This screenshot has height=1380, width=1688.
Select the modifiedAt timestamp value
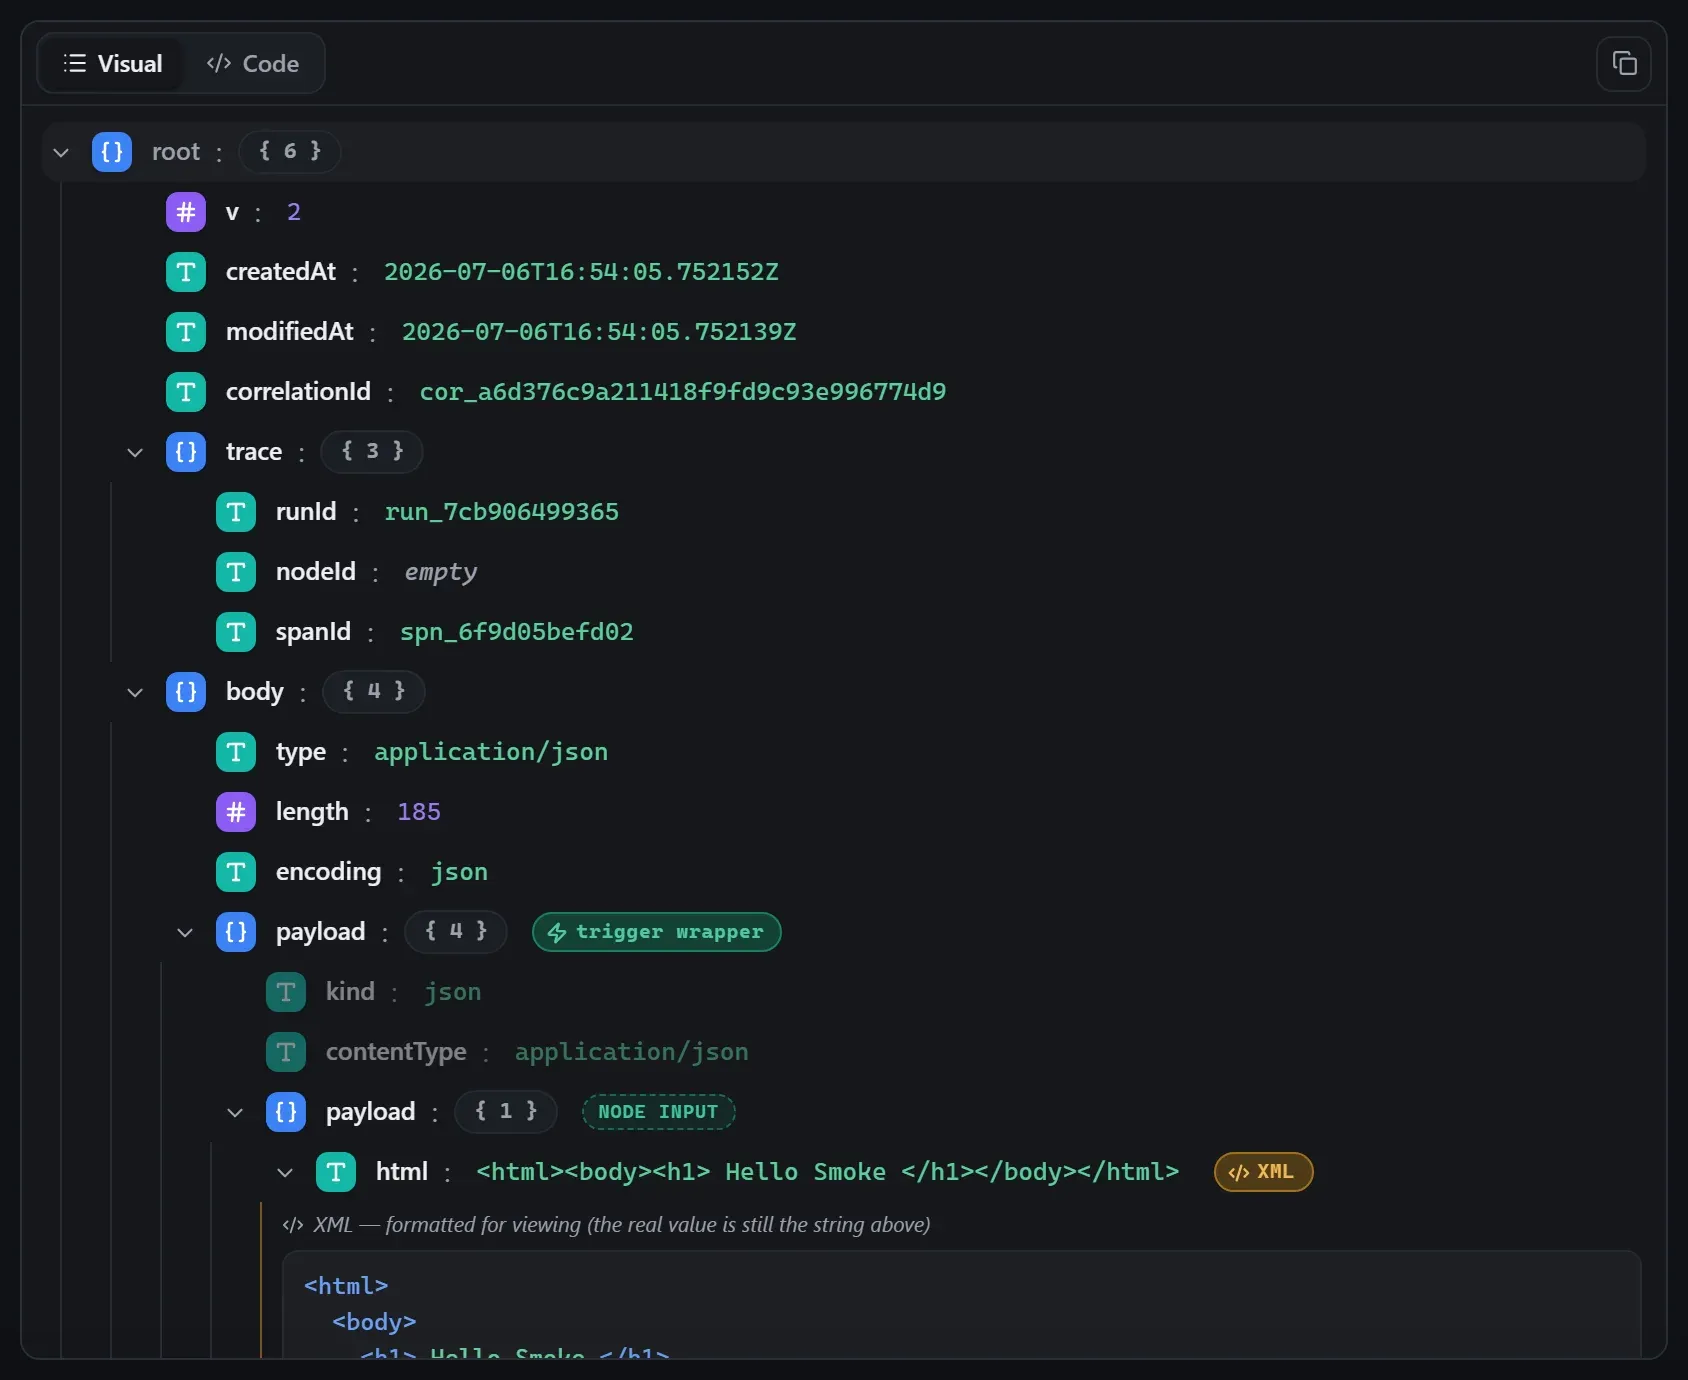[599, 332]
